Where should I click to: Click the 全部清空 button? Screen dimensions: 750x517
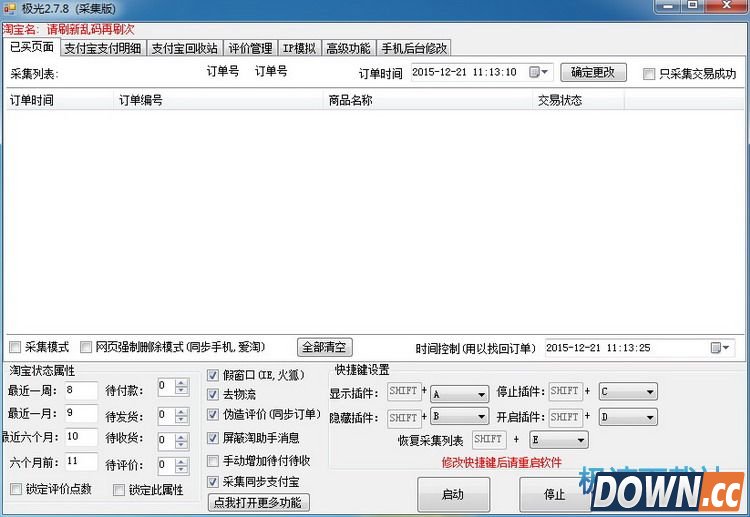324,347
